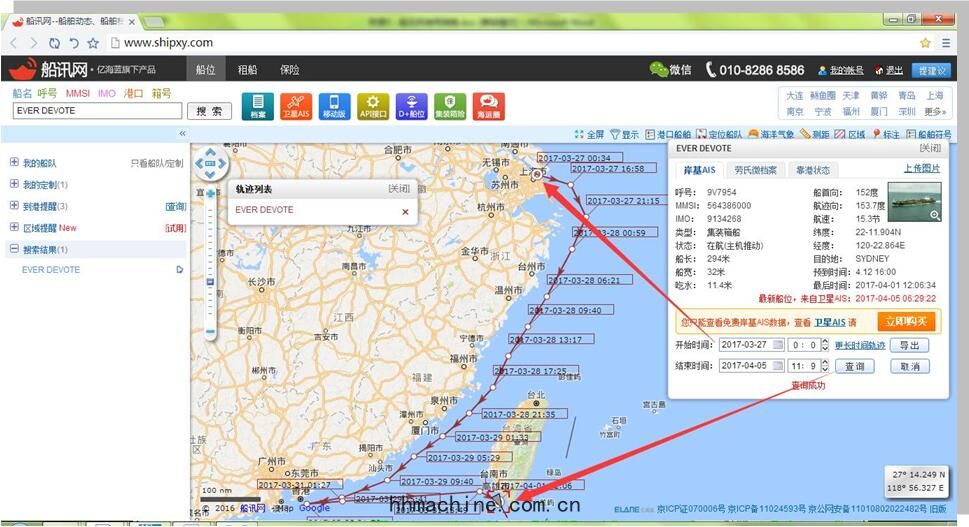
Task: Show 海洋气象 ocean weather layer
Action: (x=771, y=134)
